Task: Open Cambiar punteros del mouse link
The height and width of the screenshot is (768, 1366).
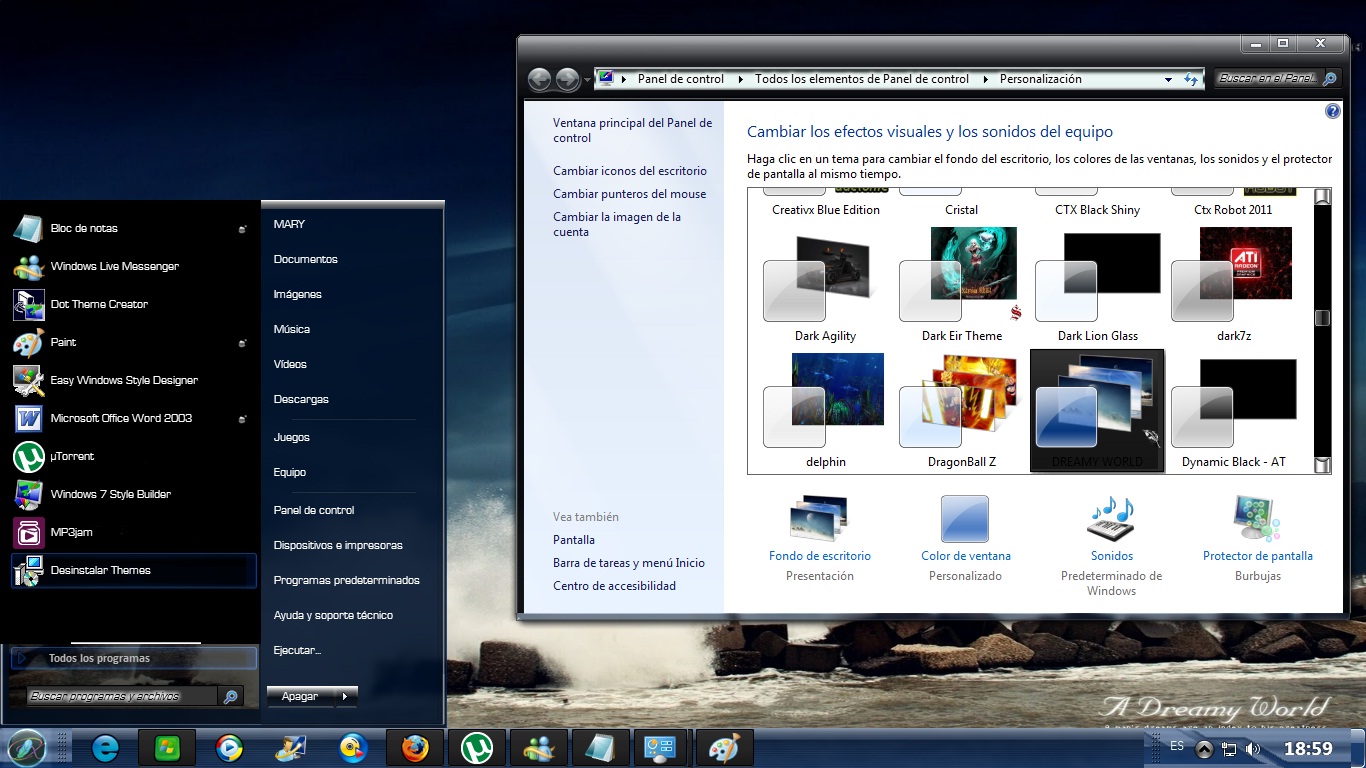Action: click(630, 194)
